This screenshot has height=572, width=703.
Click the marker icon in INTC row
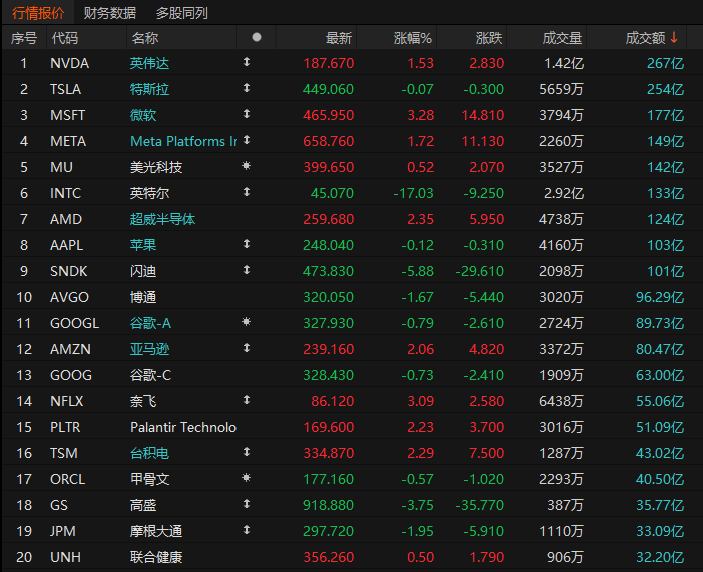pos(247,192)
